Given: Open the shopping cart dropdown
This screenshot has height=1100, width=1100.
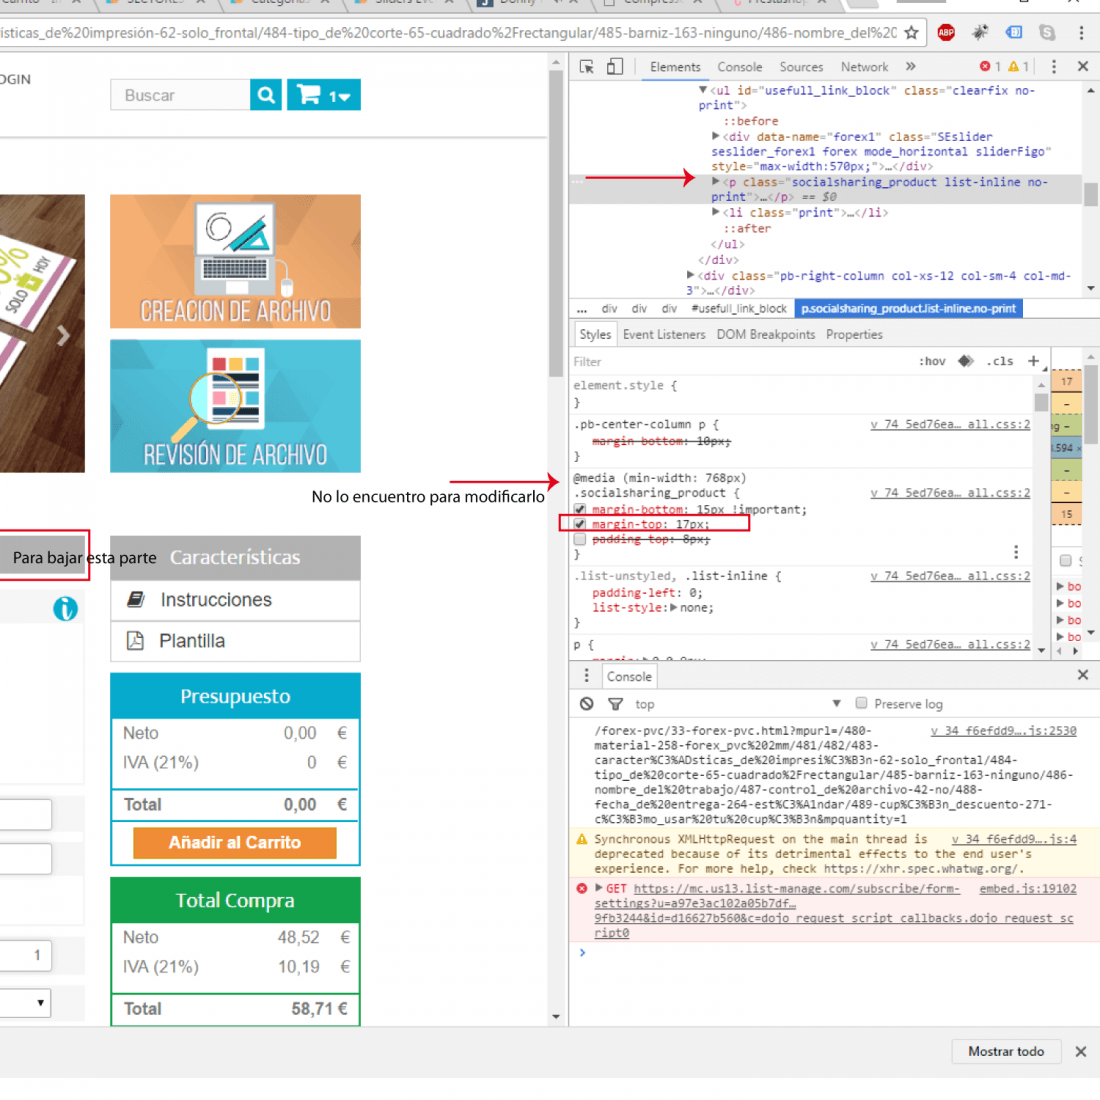Looking at the screenshot, I should pyautogui.click(x=323, y=95).
